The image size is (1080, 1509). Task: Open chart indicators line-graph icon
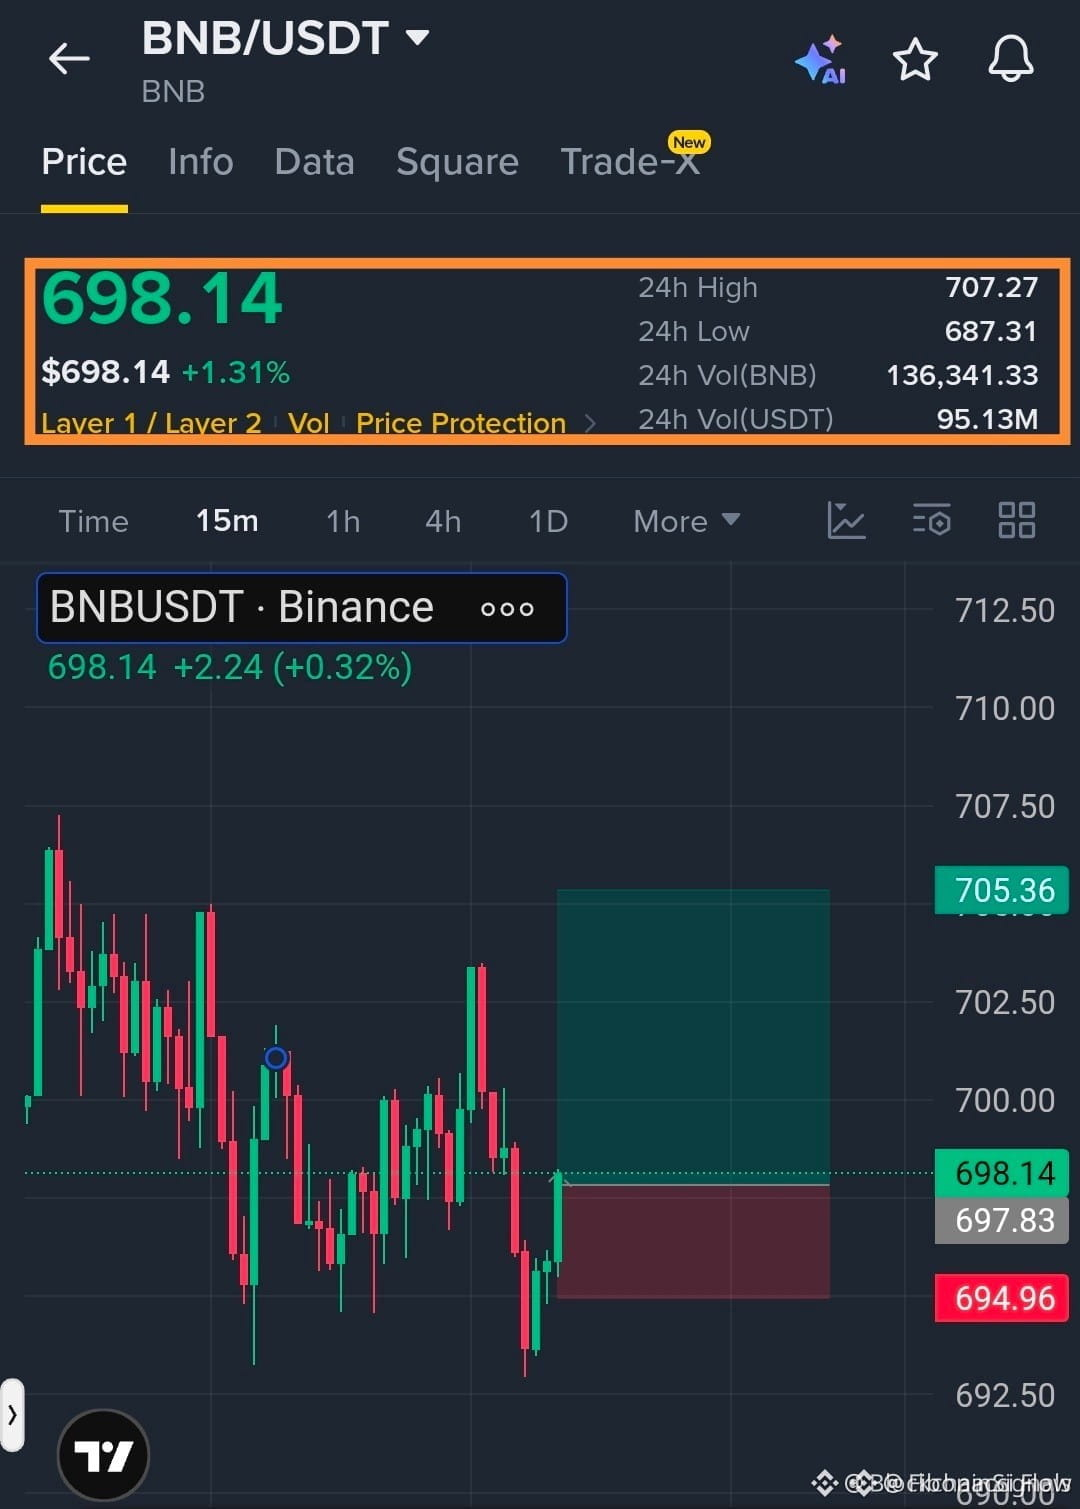pyautogui.click(x=846, y=520)
